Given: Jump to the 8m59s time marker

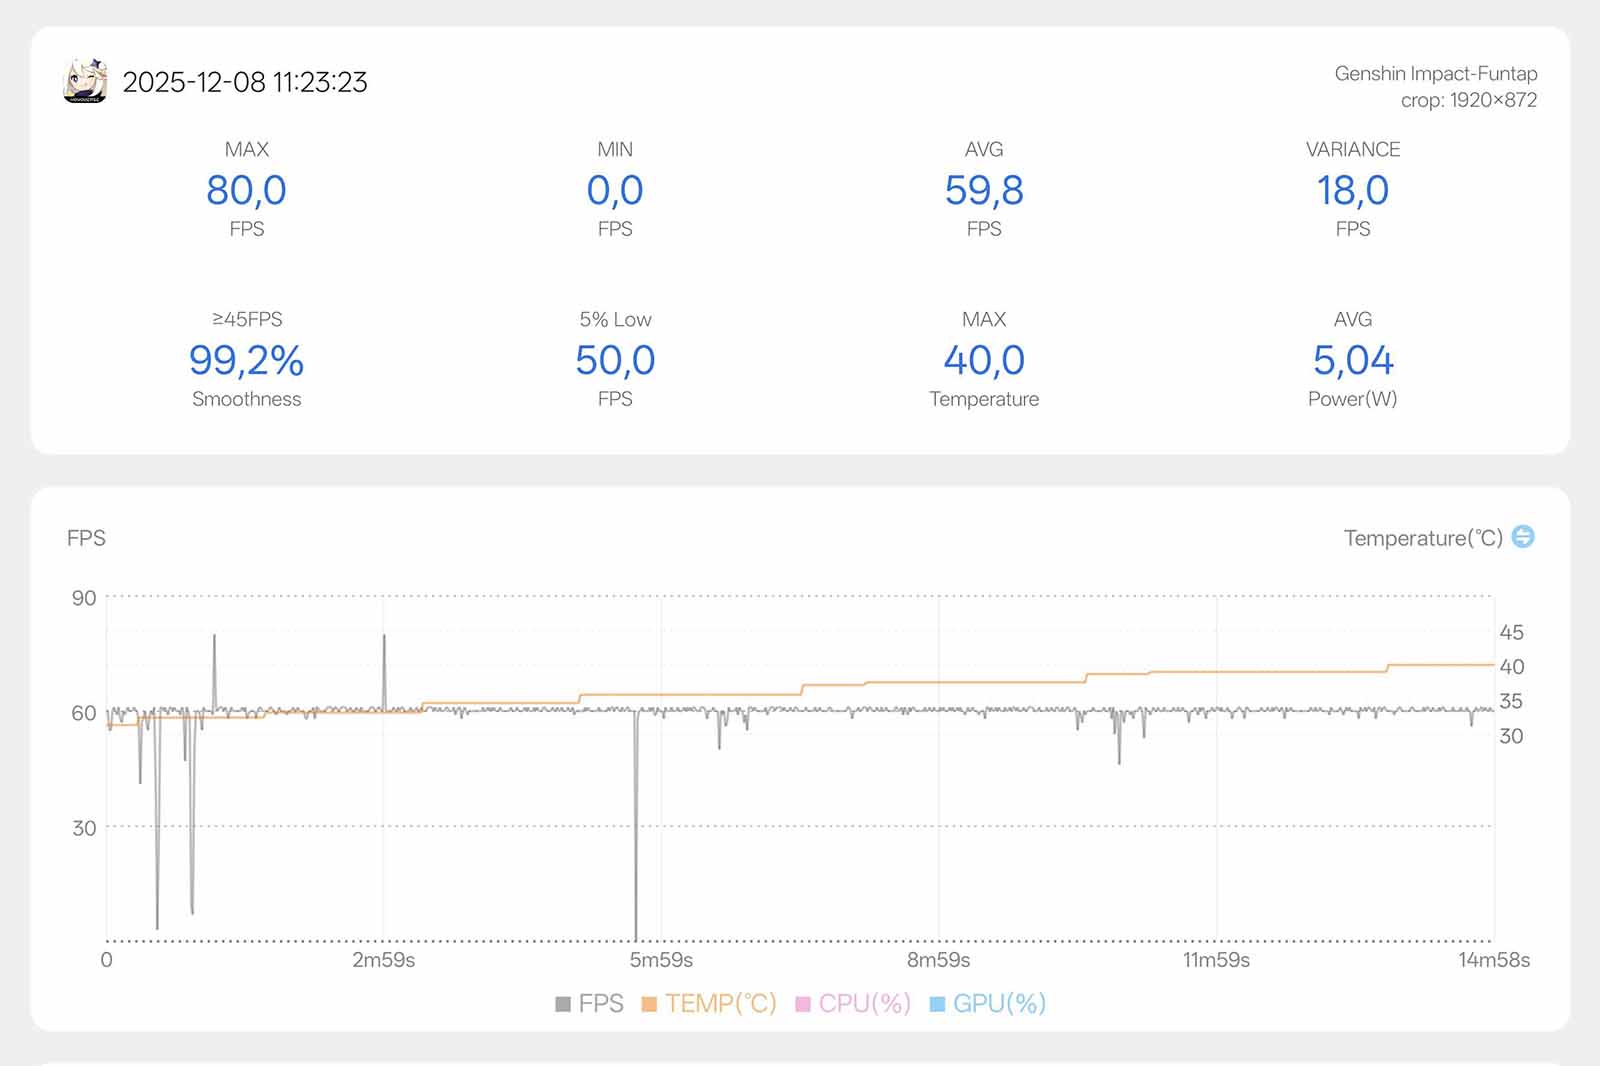Looking at the screenshot, I should (938, 960).
